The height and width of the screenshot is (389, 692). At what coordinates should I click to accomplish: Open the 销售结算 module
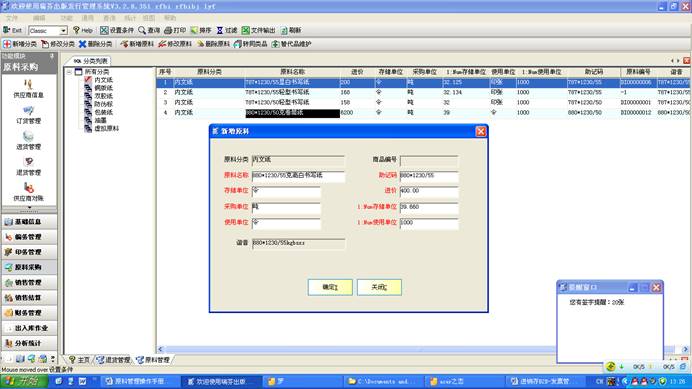(29, 298)
